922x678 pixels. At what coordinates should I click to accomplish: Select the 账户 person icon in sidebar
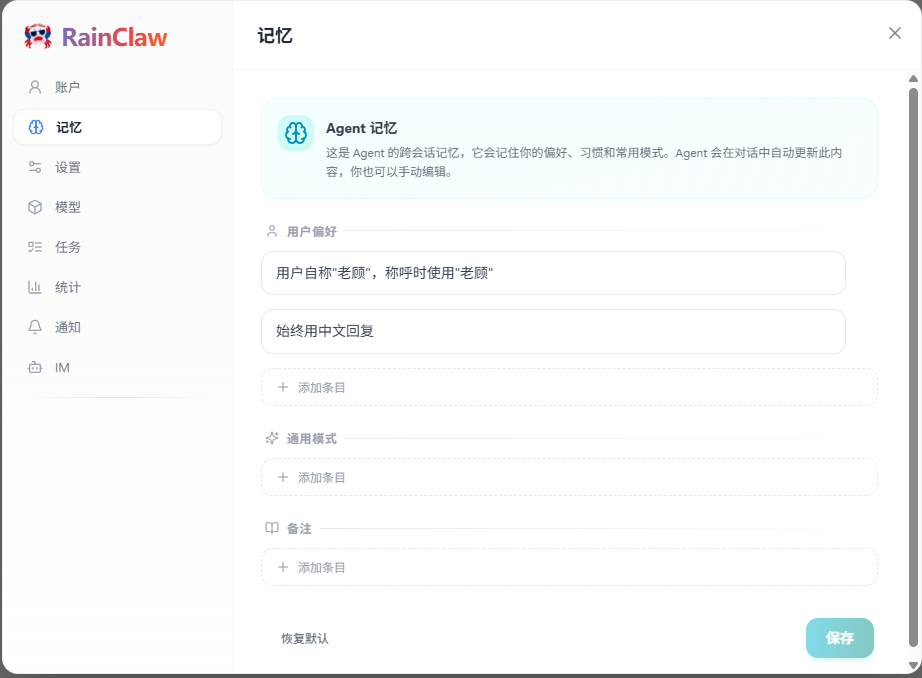[33, 87]
